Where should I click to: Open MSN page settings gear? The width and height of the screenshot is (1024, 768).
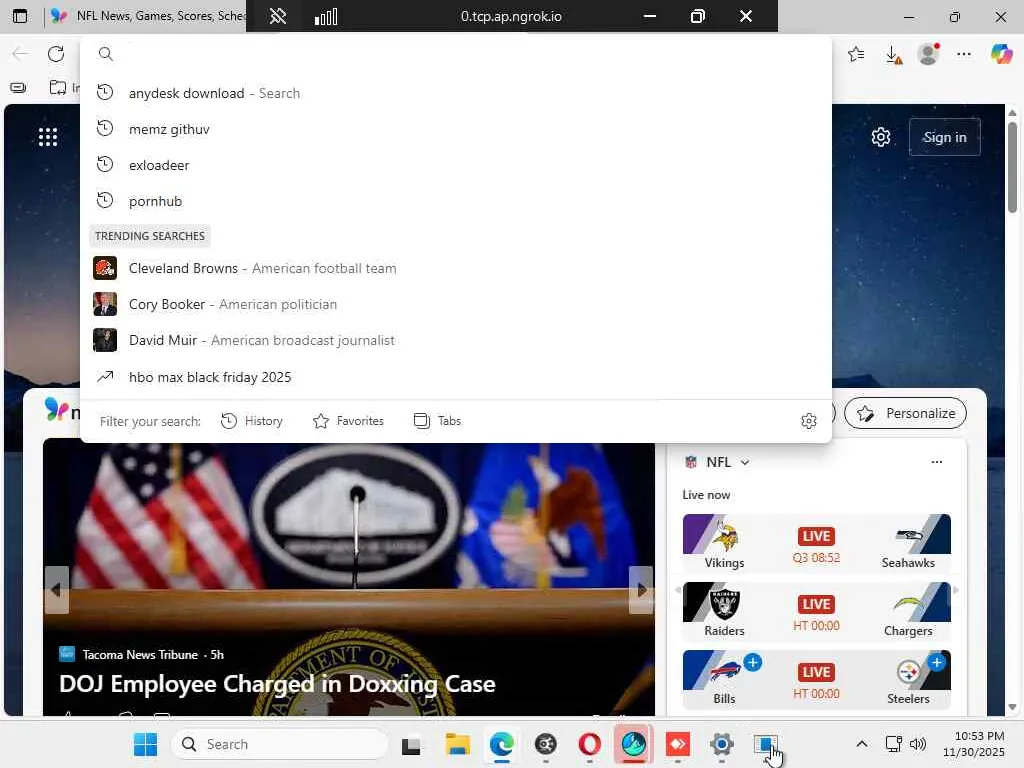coord(880,137)
